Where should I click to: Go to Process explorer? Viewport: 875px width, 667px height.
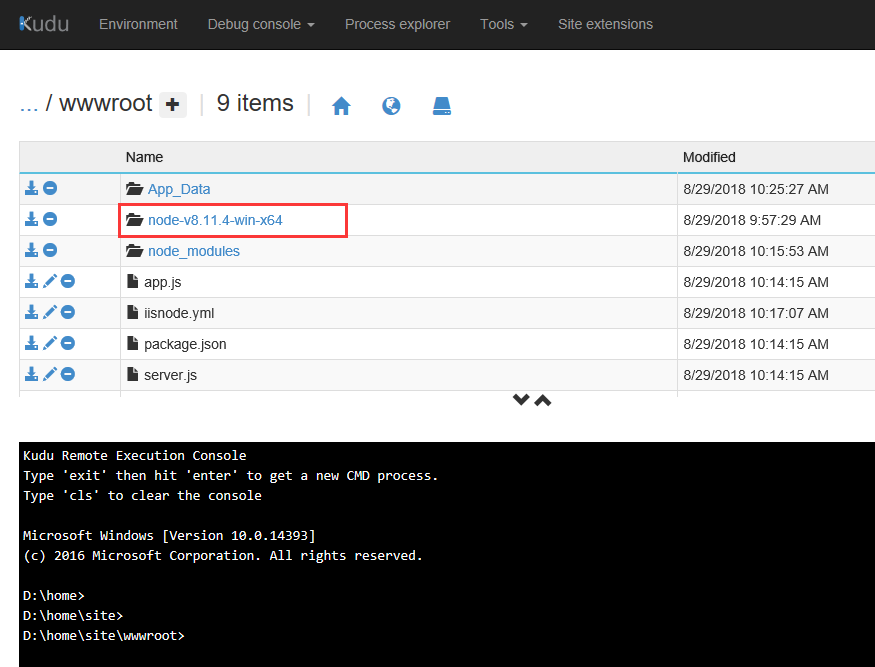[x=397, y=24]
